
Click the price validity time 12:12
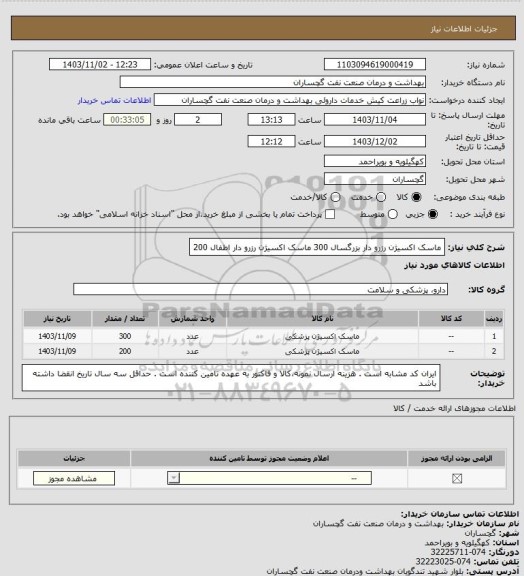pyautogui.click(x=272, y=141)
